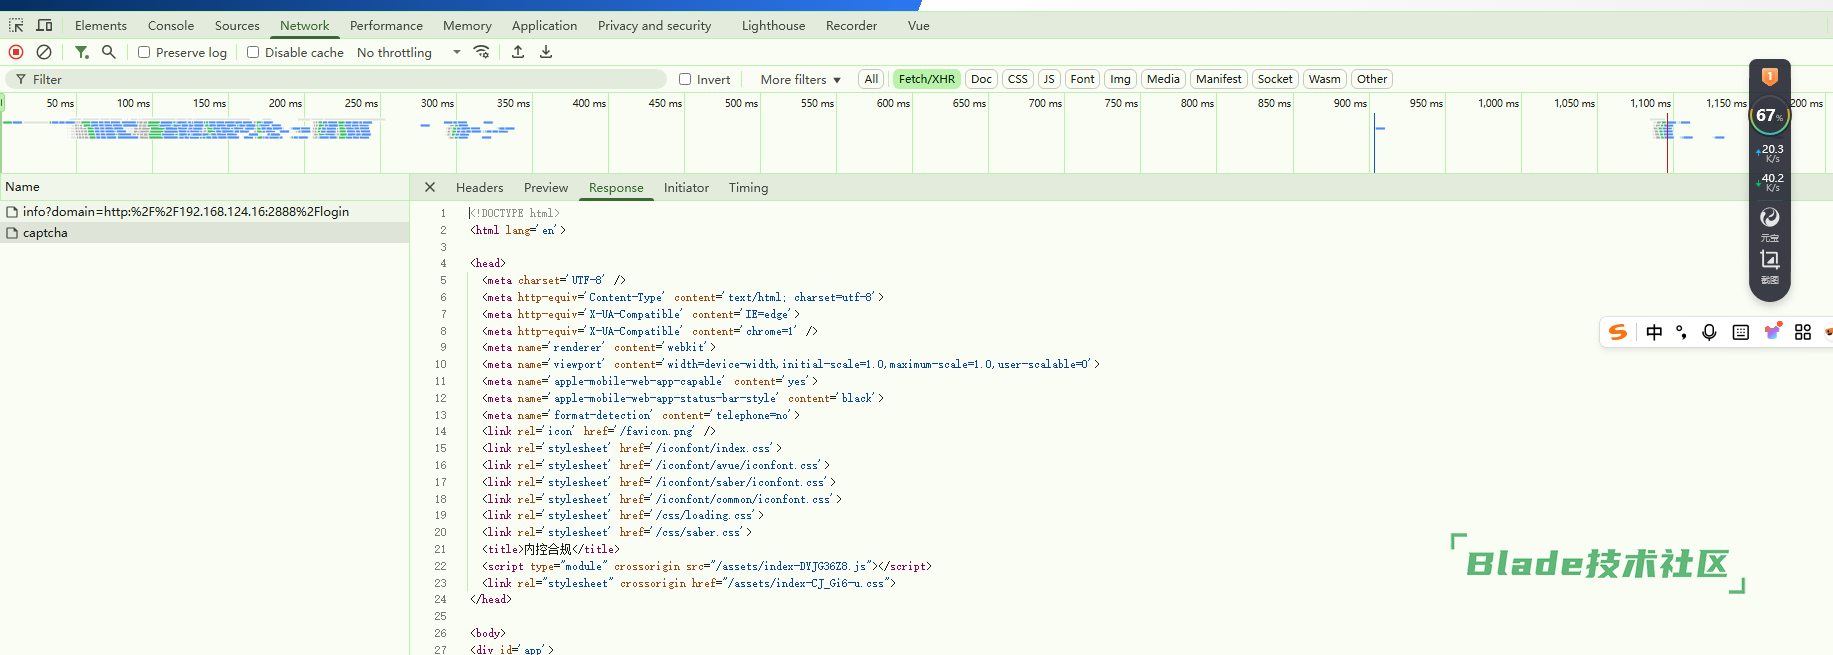
Task: Switch to the Application tab
Action: click(544, 25)
